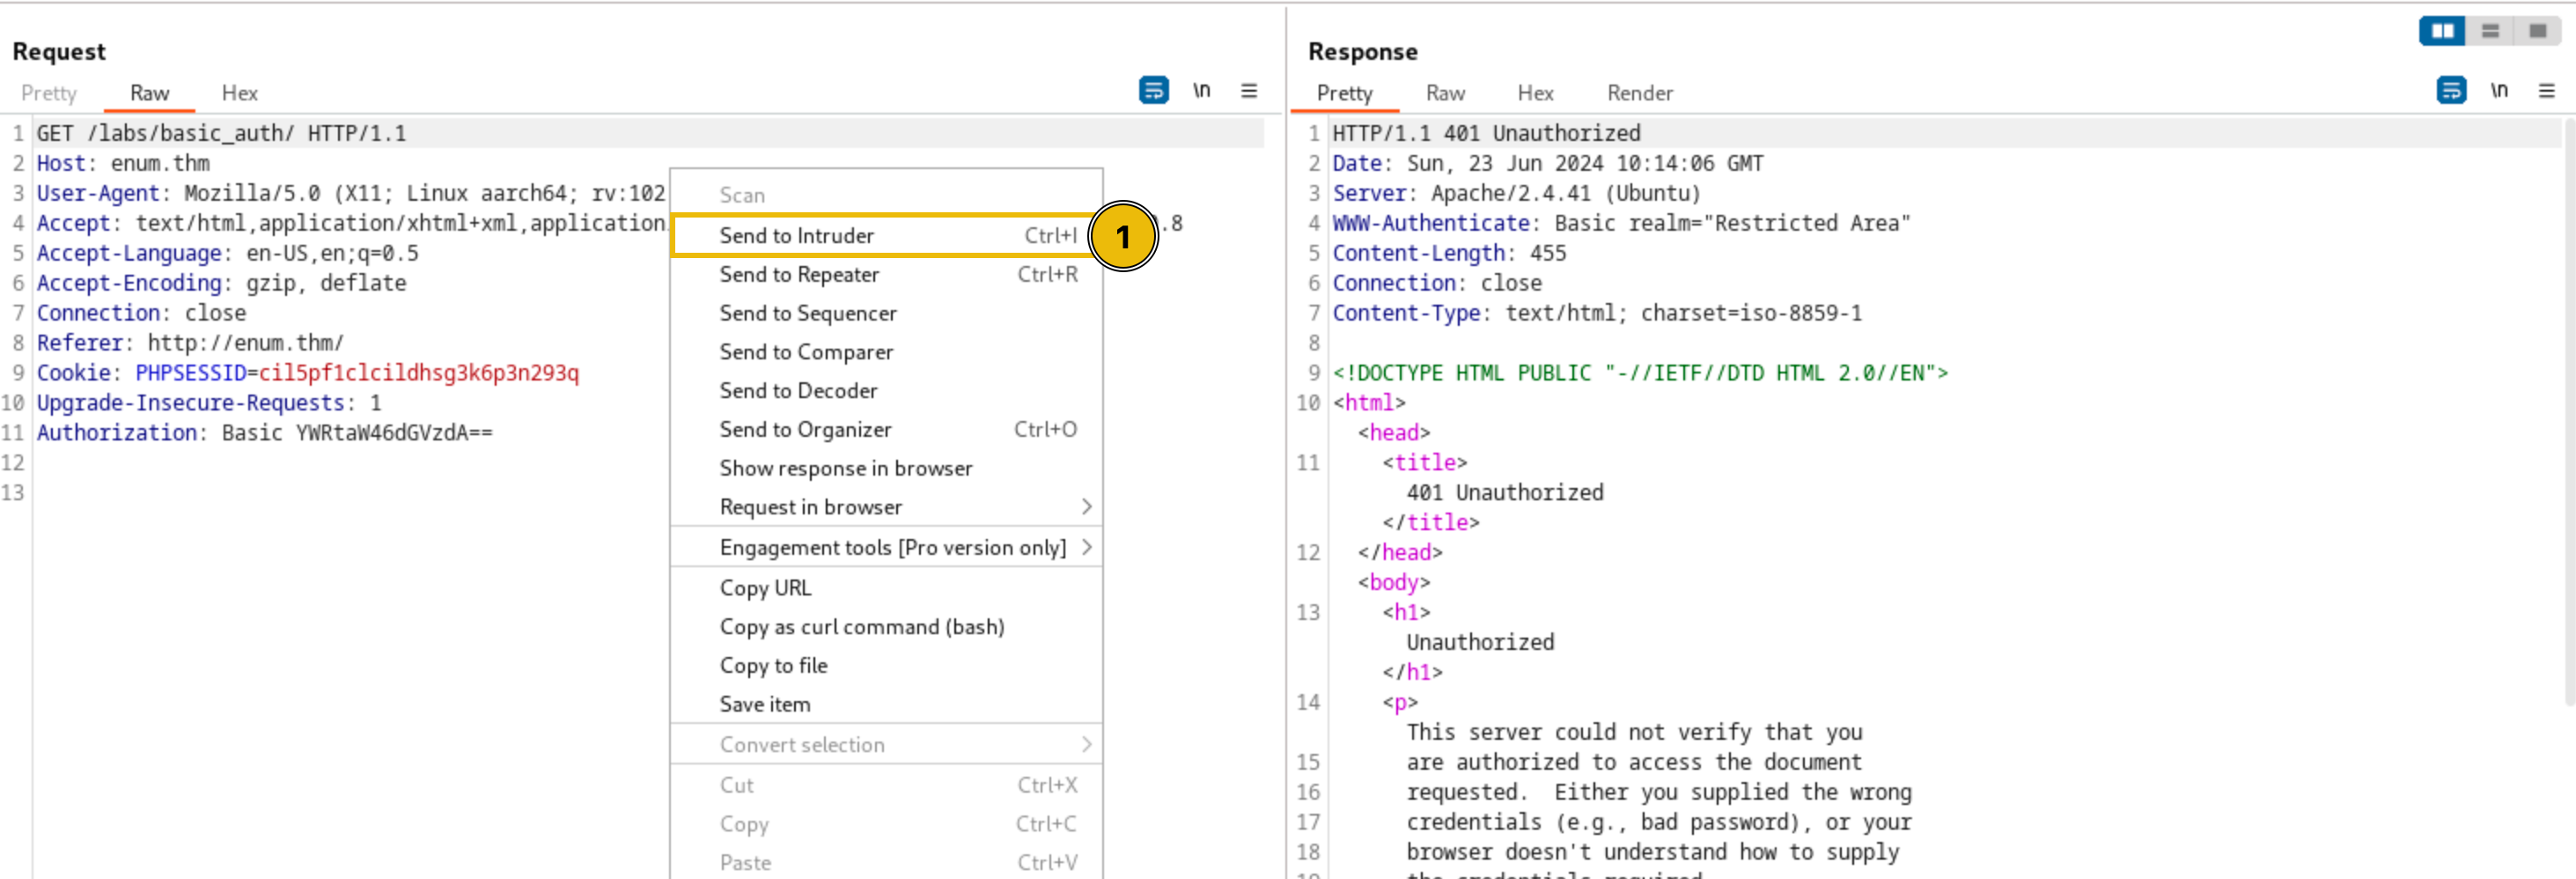Select stacked horizontal layout view icon

click(x=2490, y=31)
